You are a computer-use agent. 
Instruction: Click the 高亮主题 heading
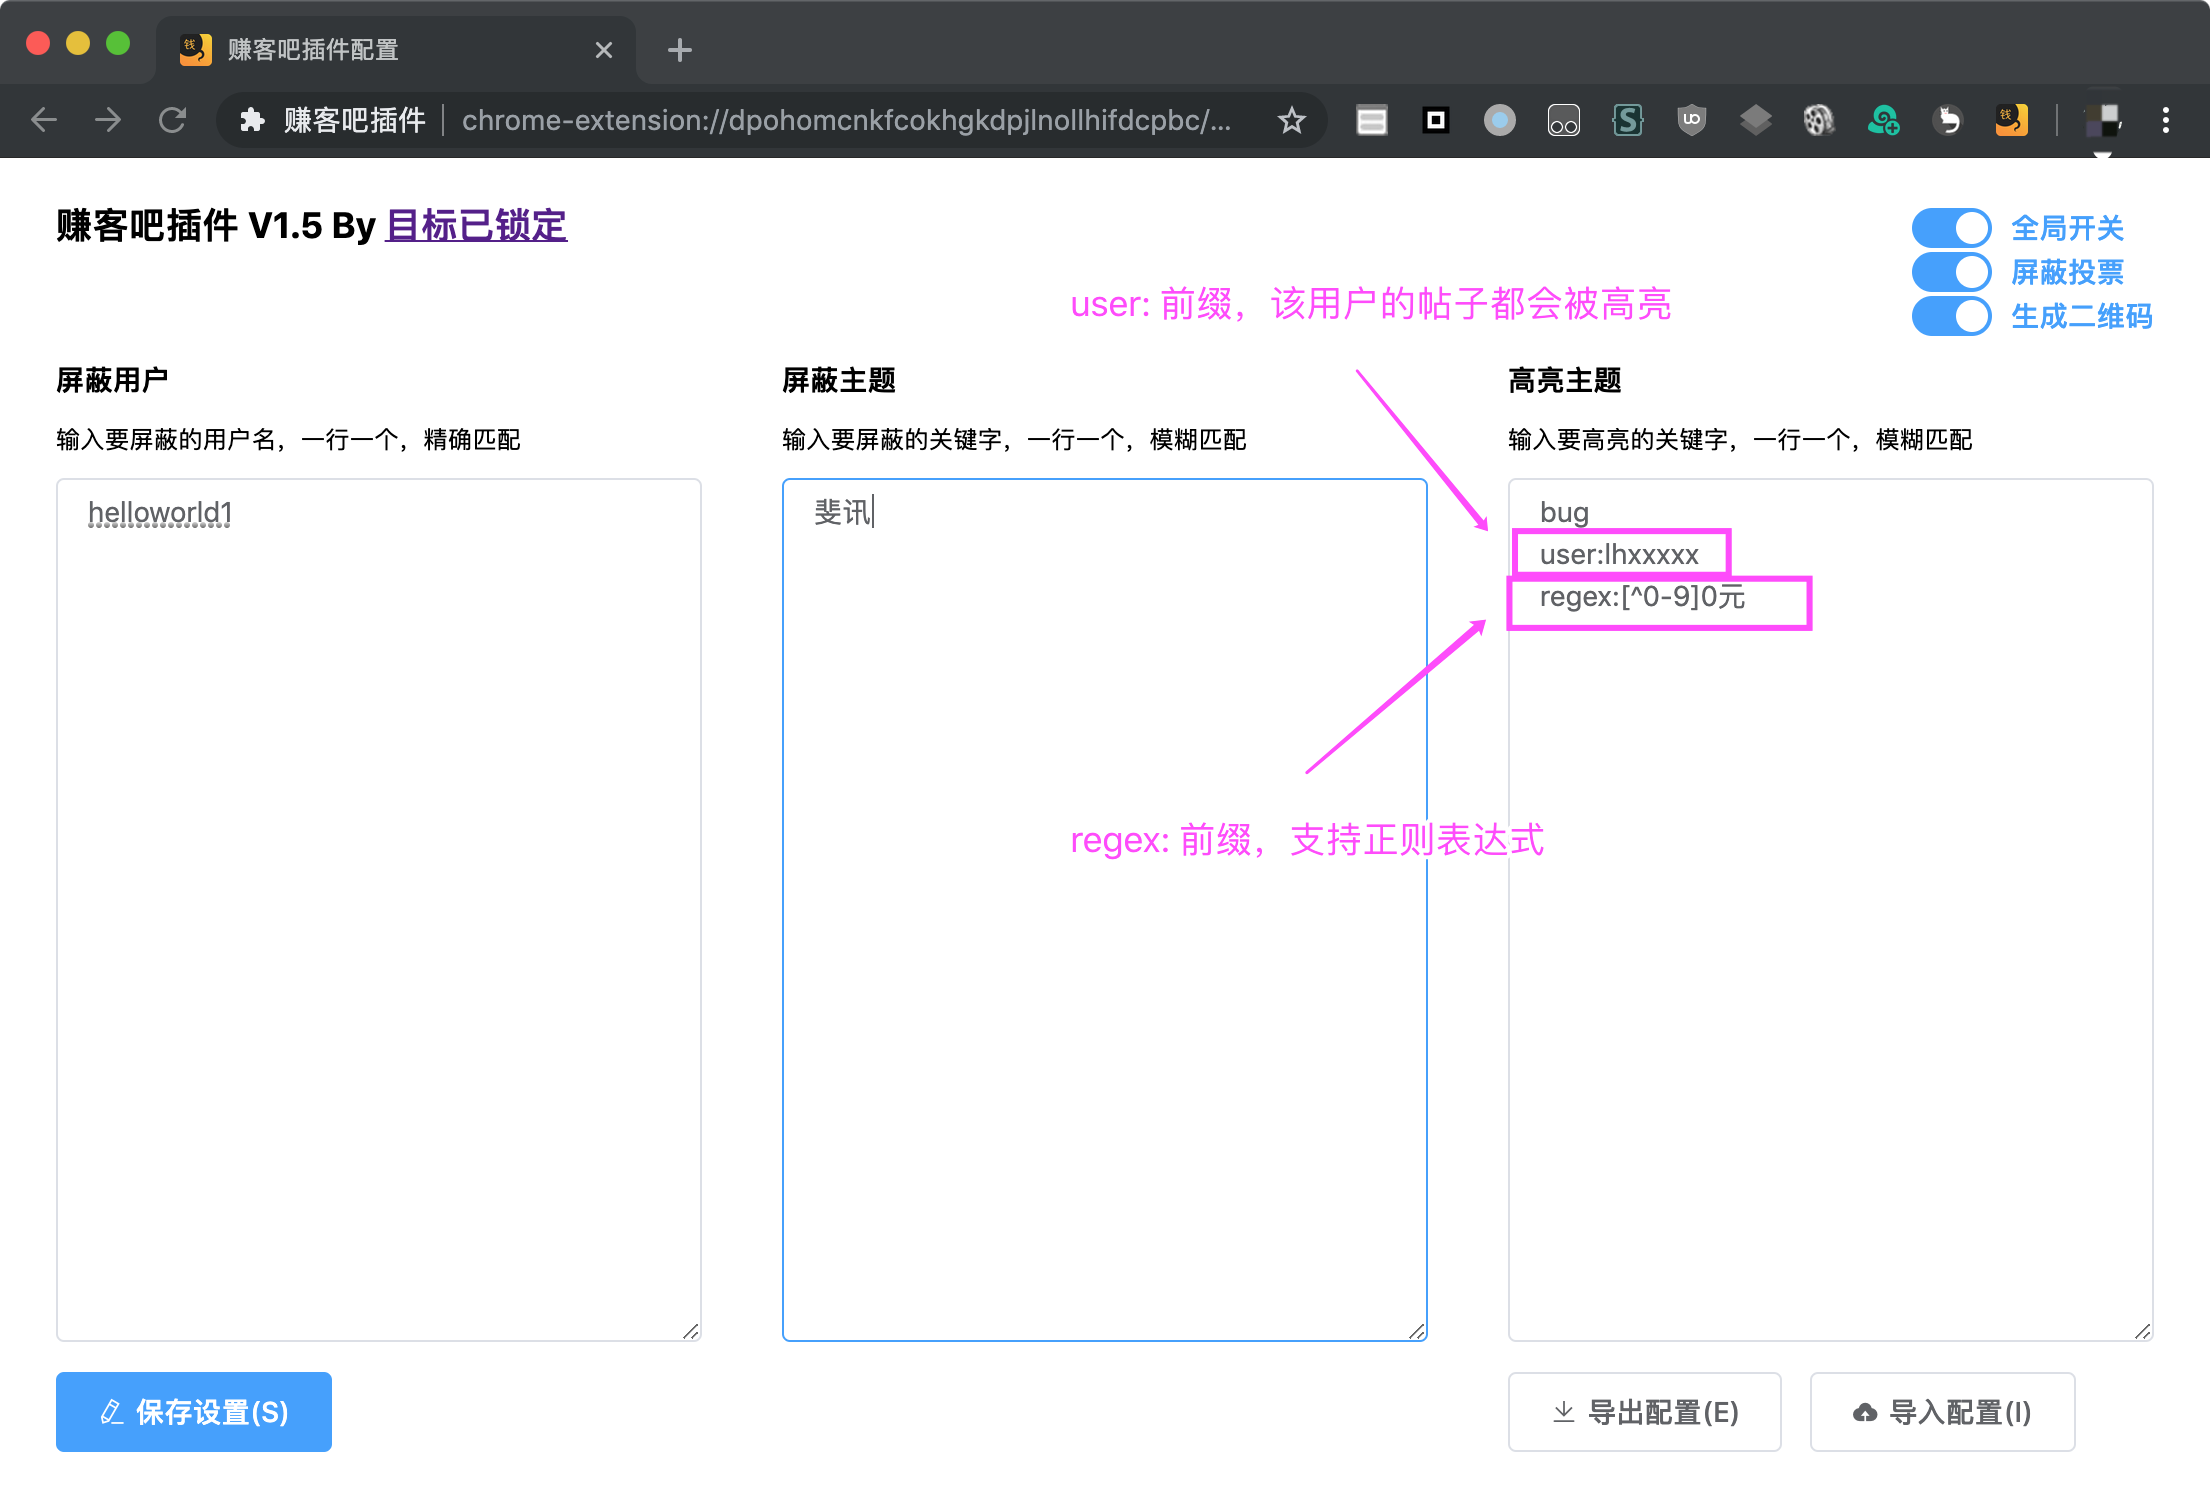pyautogui.click(x=1564, y=381)
